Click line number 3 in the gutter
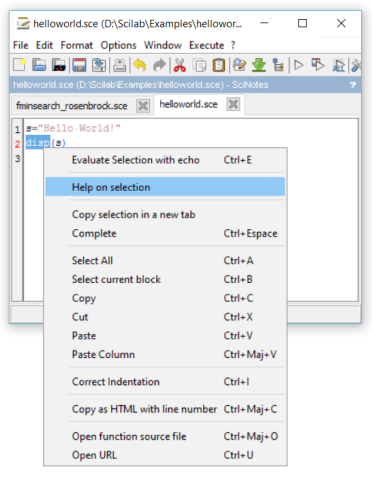The image size is (372, 480). click(x=17, y=159)
